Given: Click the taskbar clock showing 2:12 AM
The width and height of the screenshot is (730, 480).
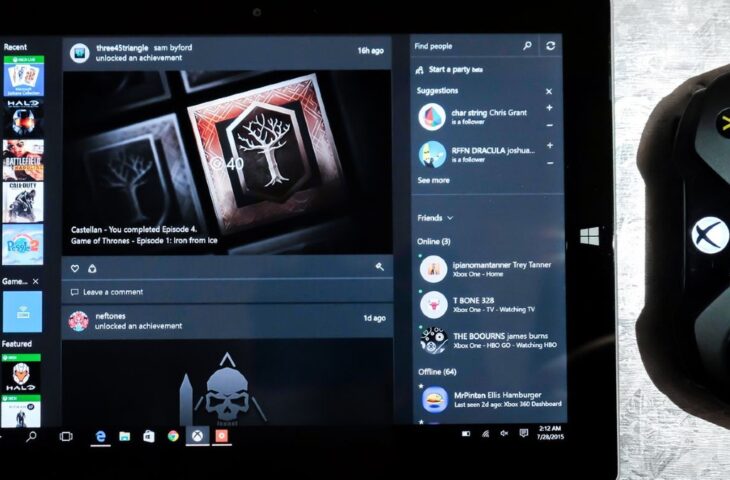Looking at the screenshot, I should click(550, 433).
